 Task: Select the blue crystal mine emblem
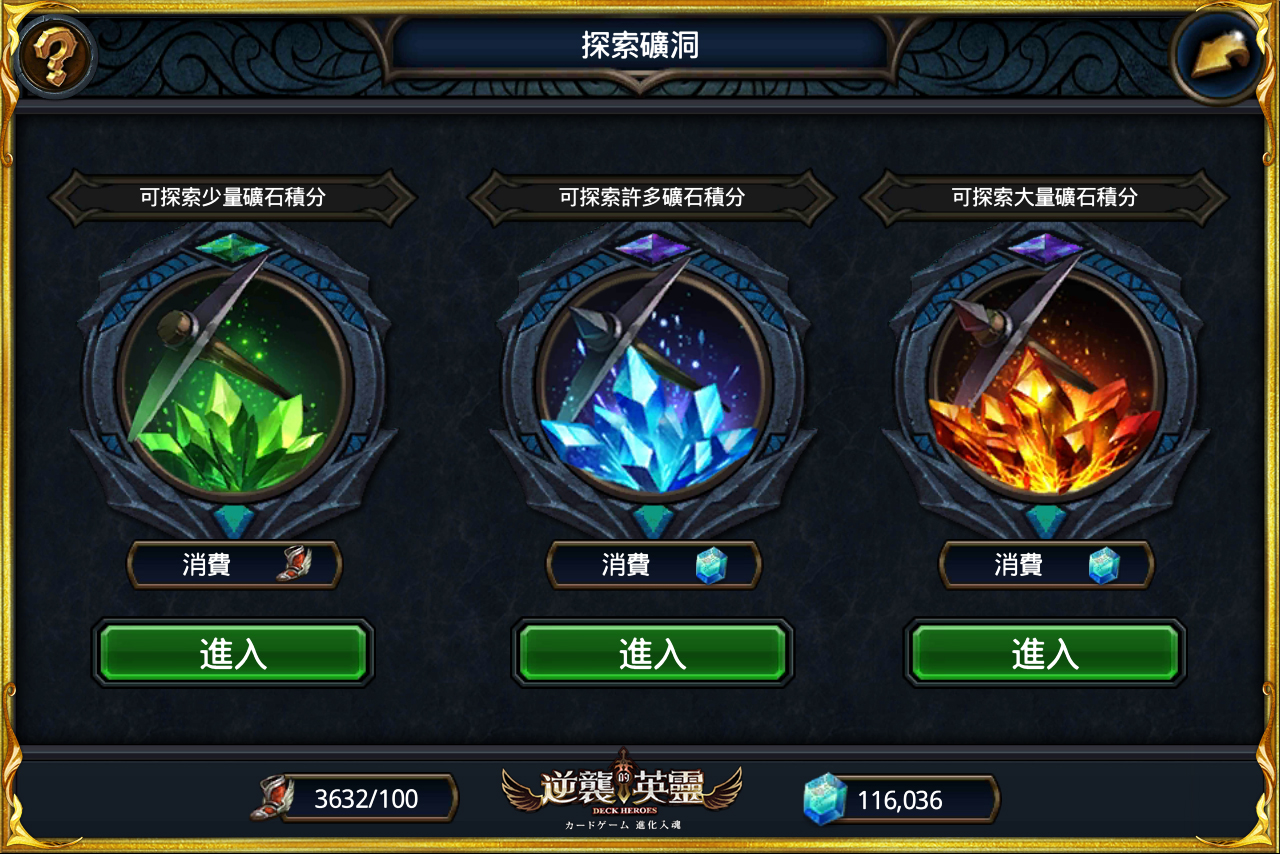tap(653, 383)
